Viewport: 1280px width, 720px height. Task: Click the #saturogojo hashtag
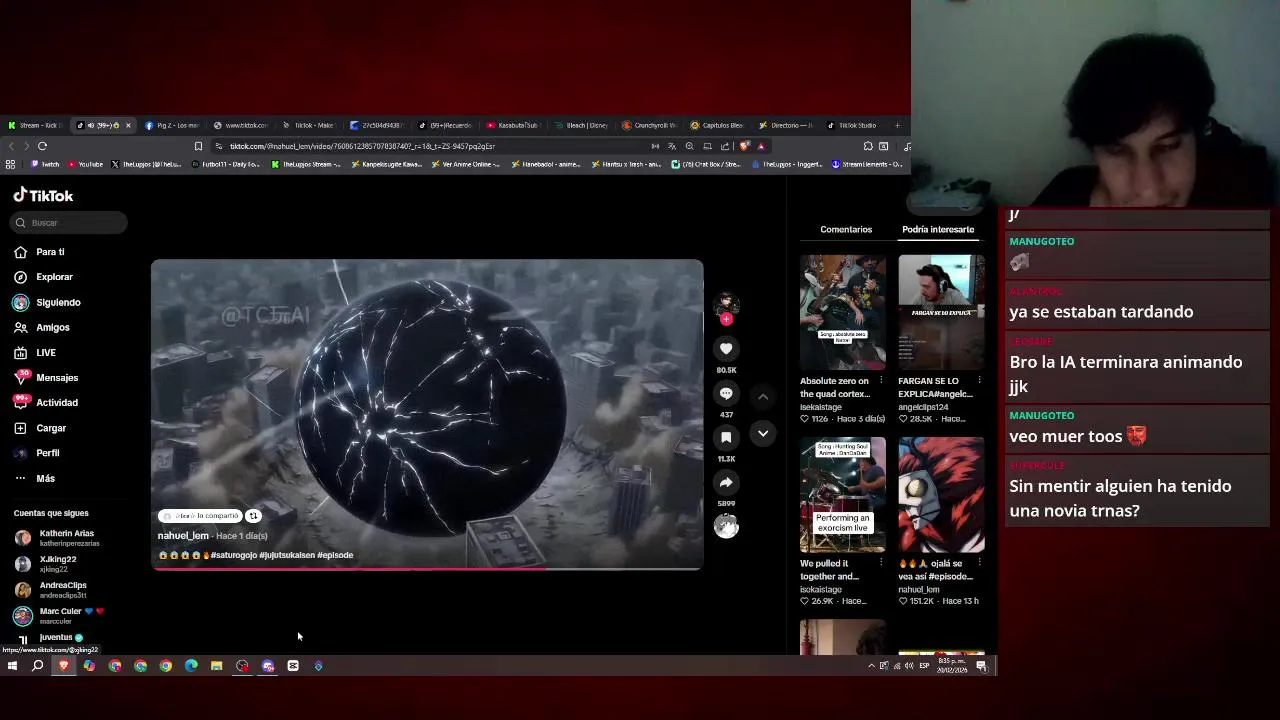tap(233, 555)
